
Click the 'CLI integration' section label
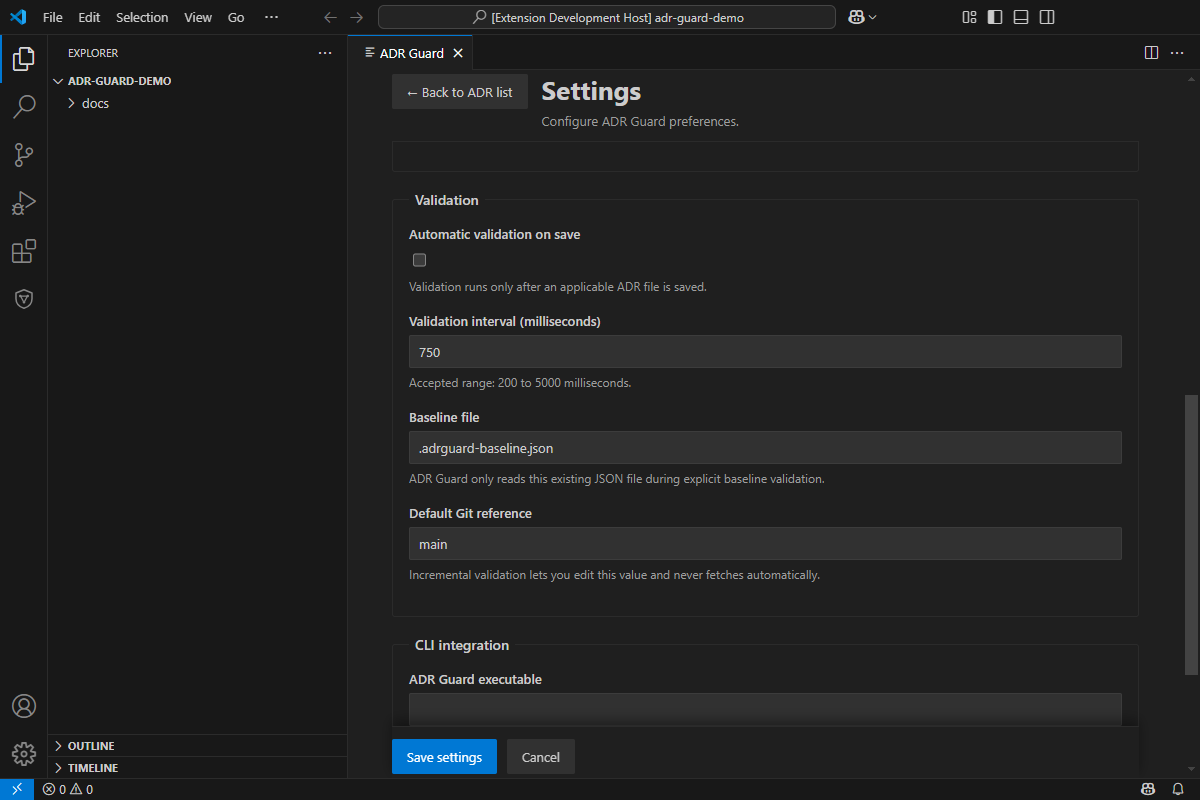point(462,645)
